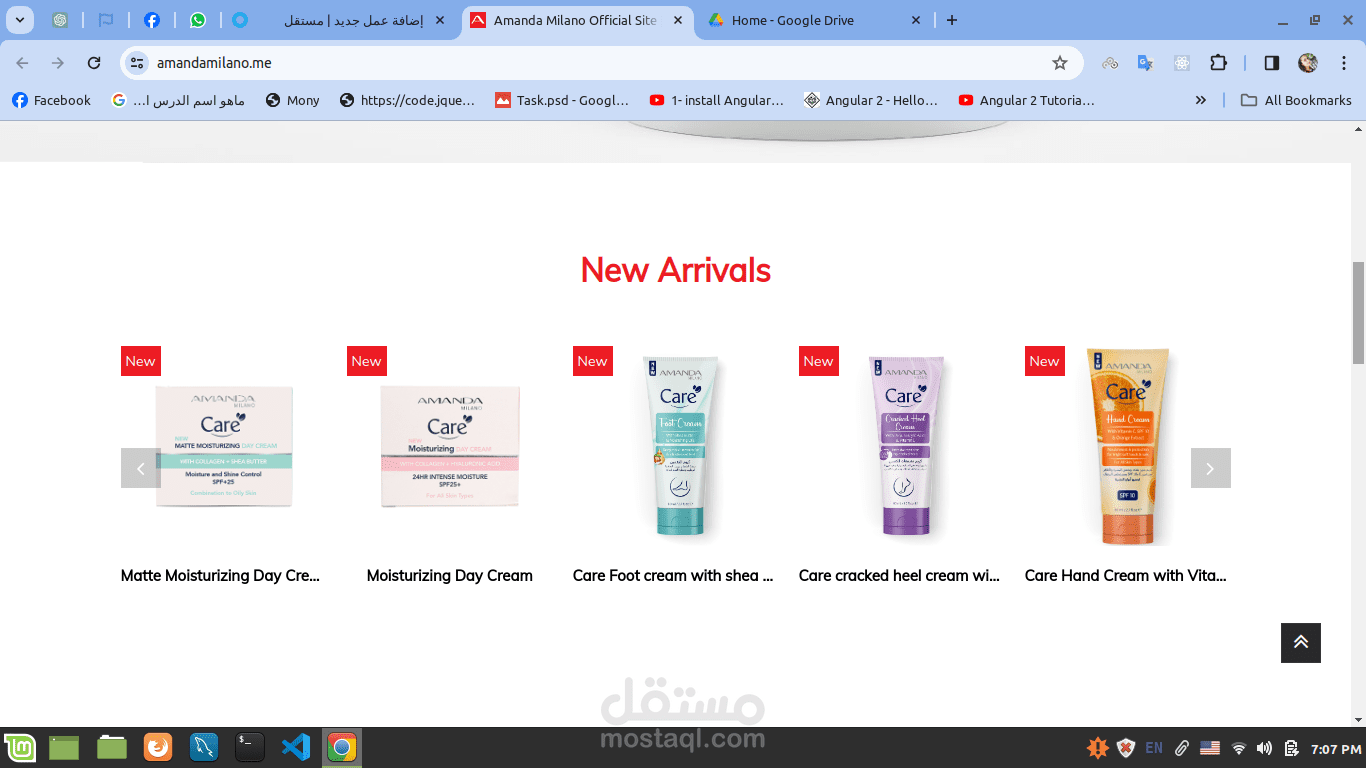Show the desktop from the taskbar

pyautogui.click(x=64, y=747)
